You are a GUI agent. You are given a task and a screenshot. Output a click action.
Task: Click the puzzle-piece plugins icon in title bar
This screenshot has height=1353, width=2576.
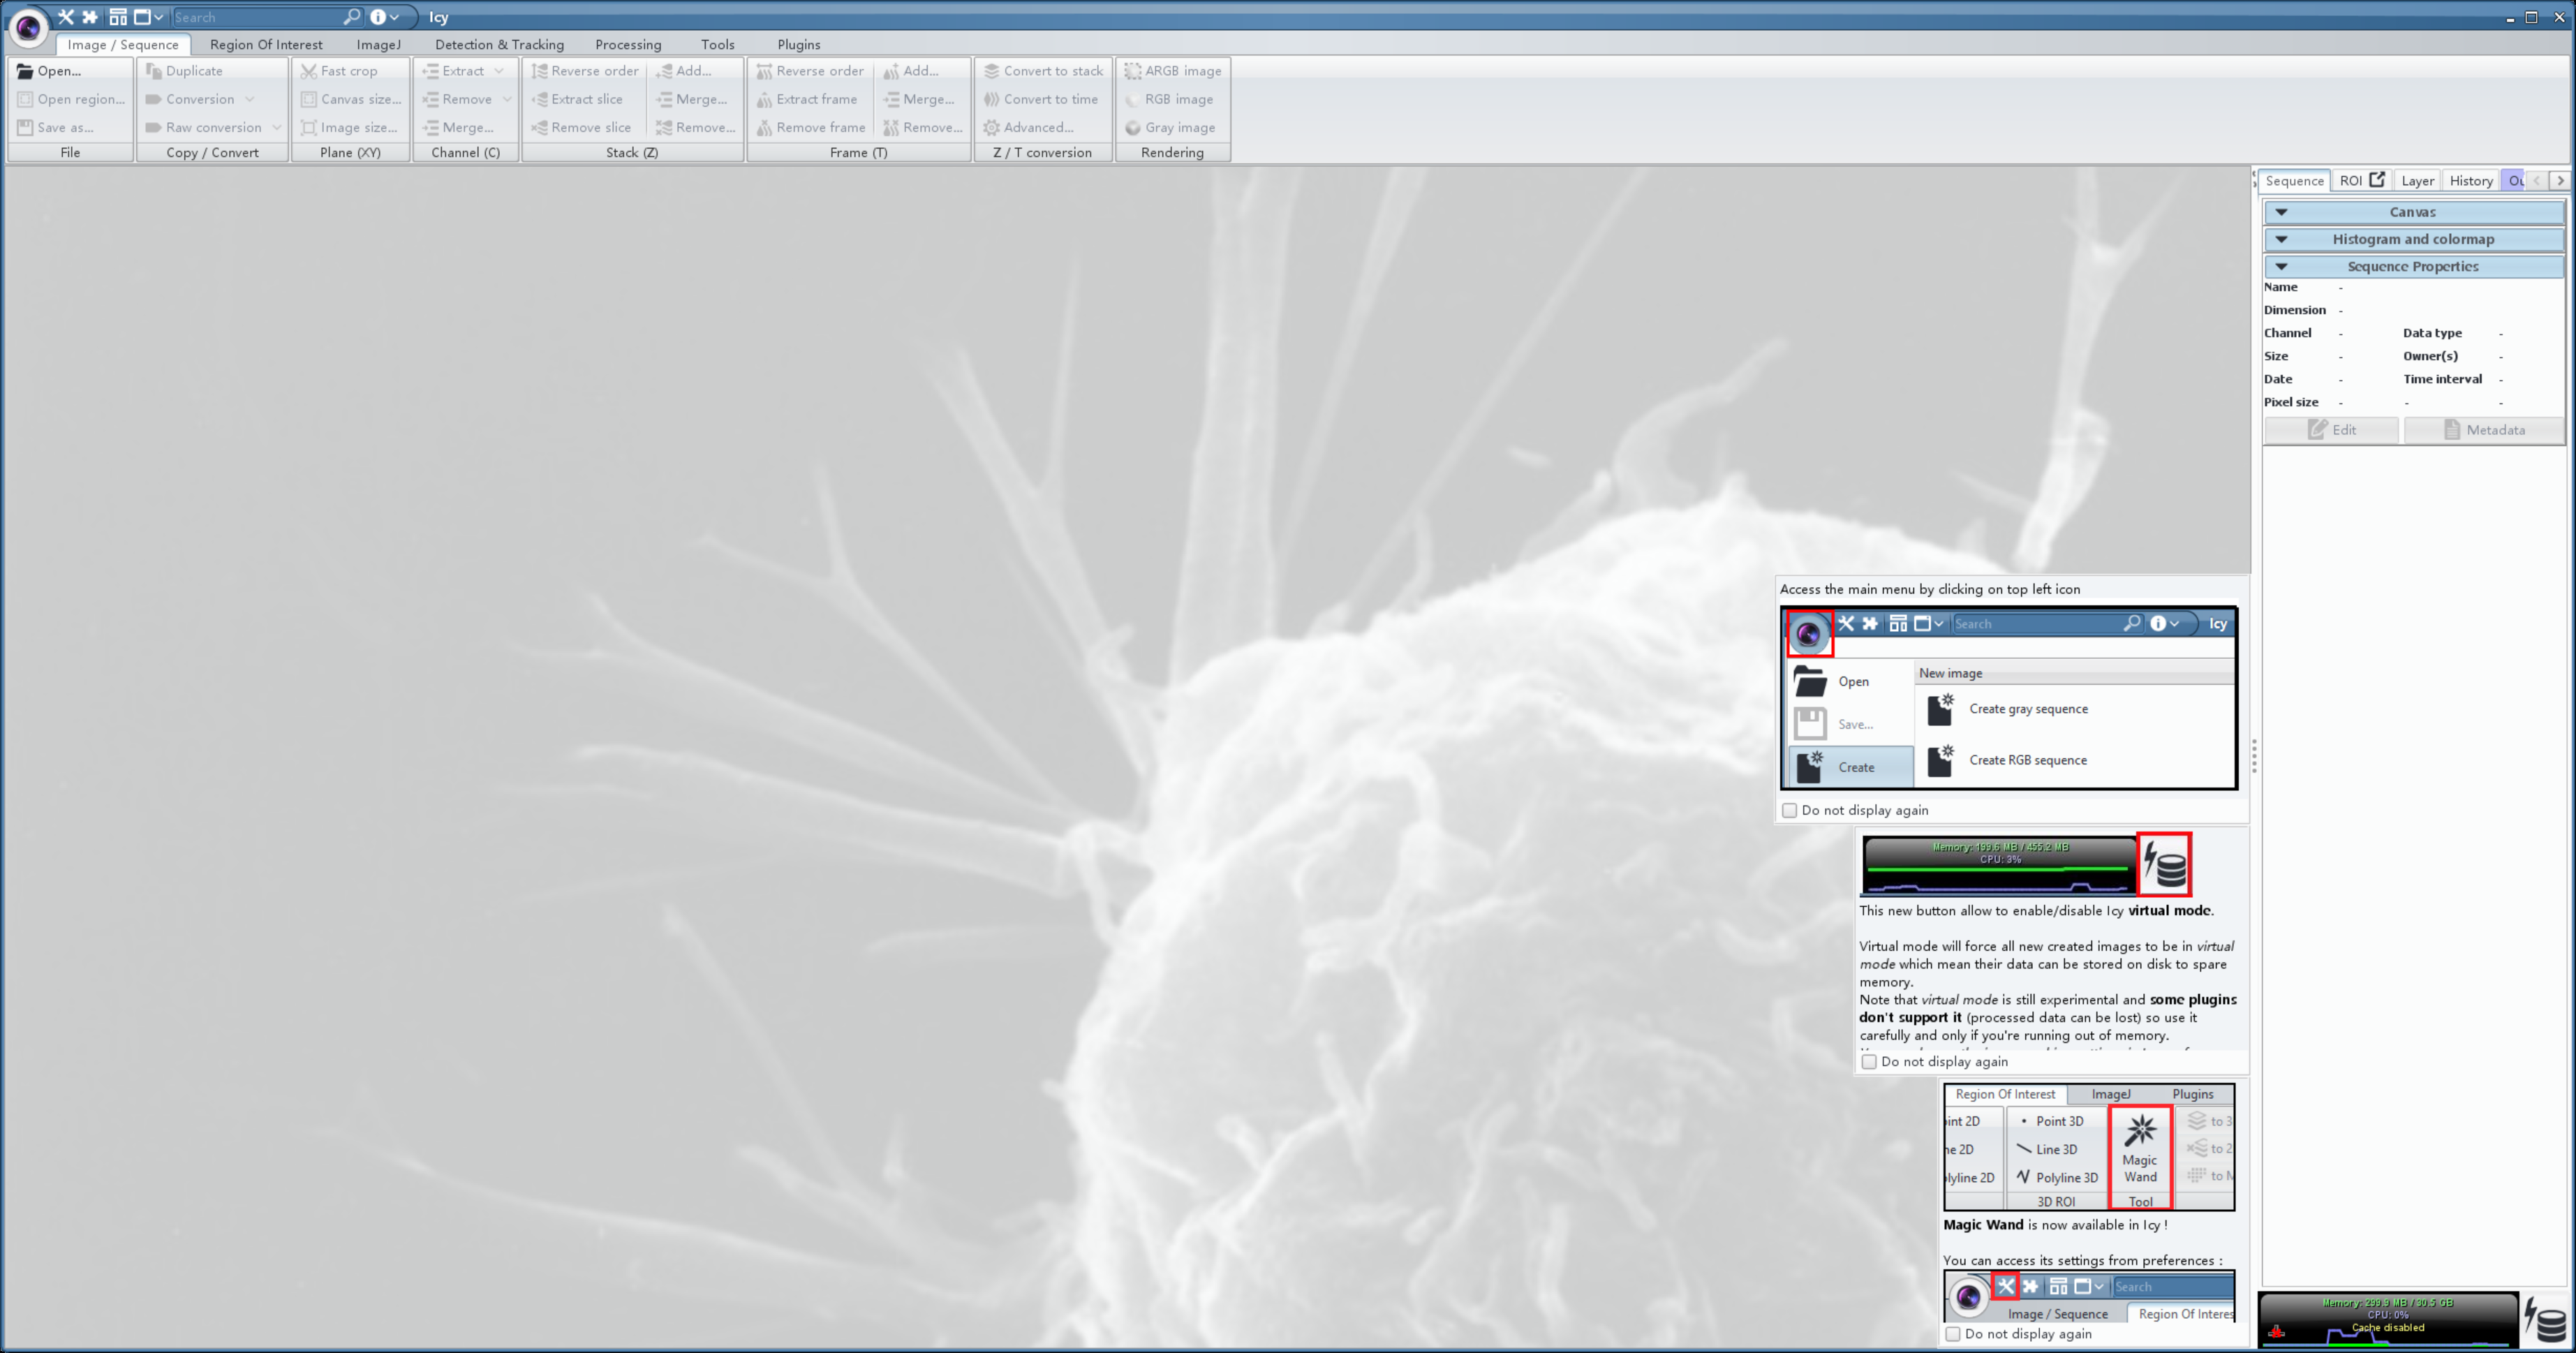click(x=90, y=17)
